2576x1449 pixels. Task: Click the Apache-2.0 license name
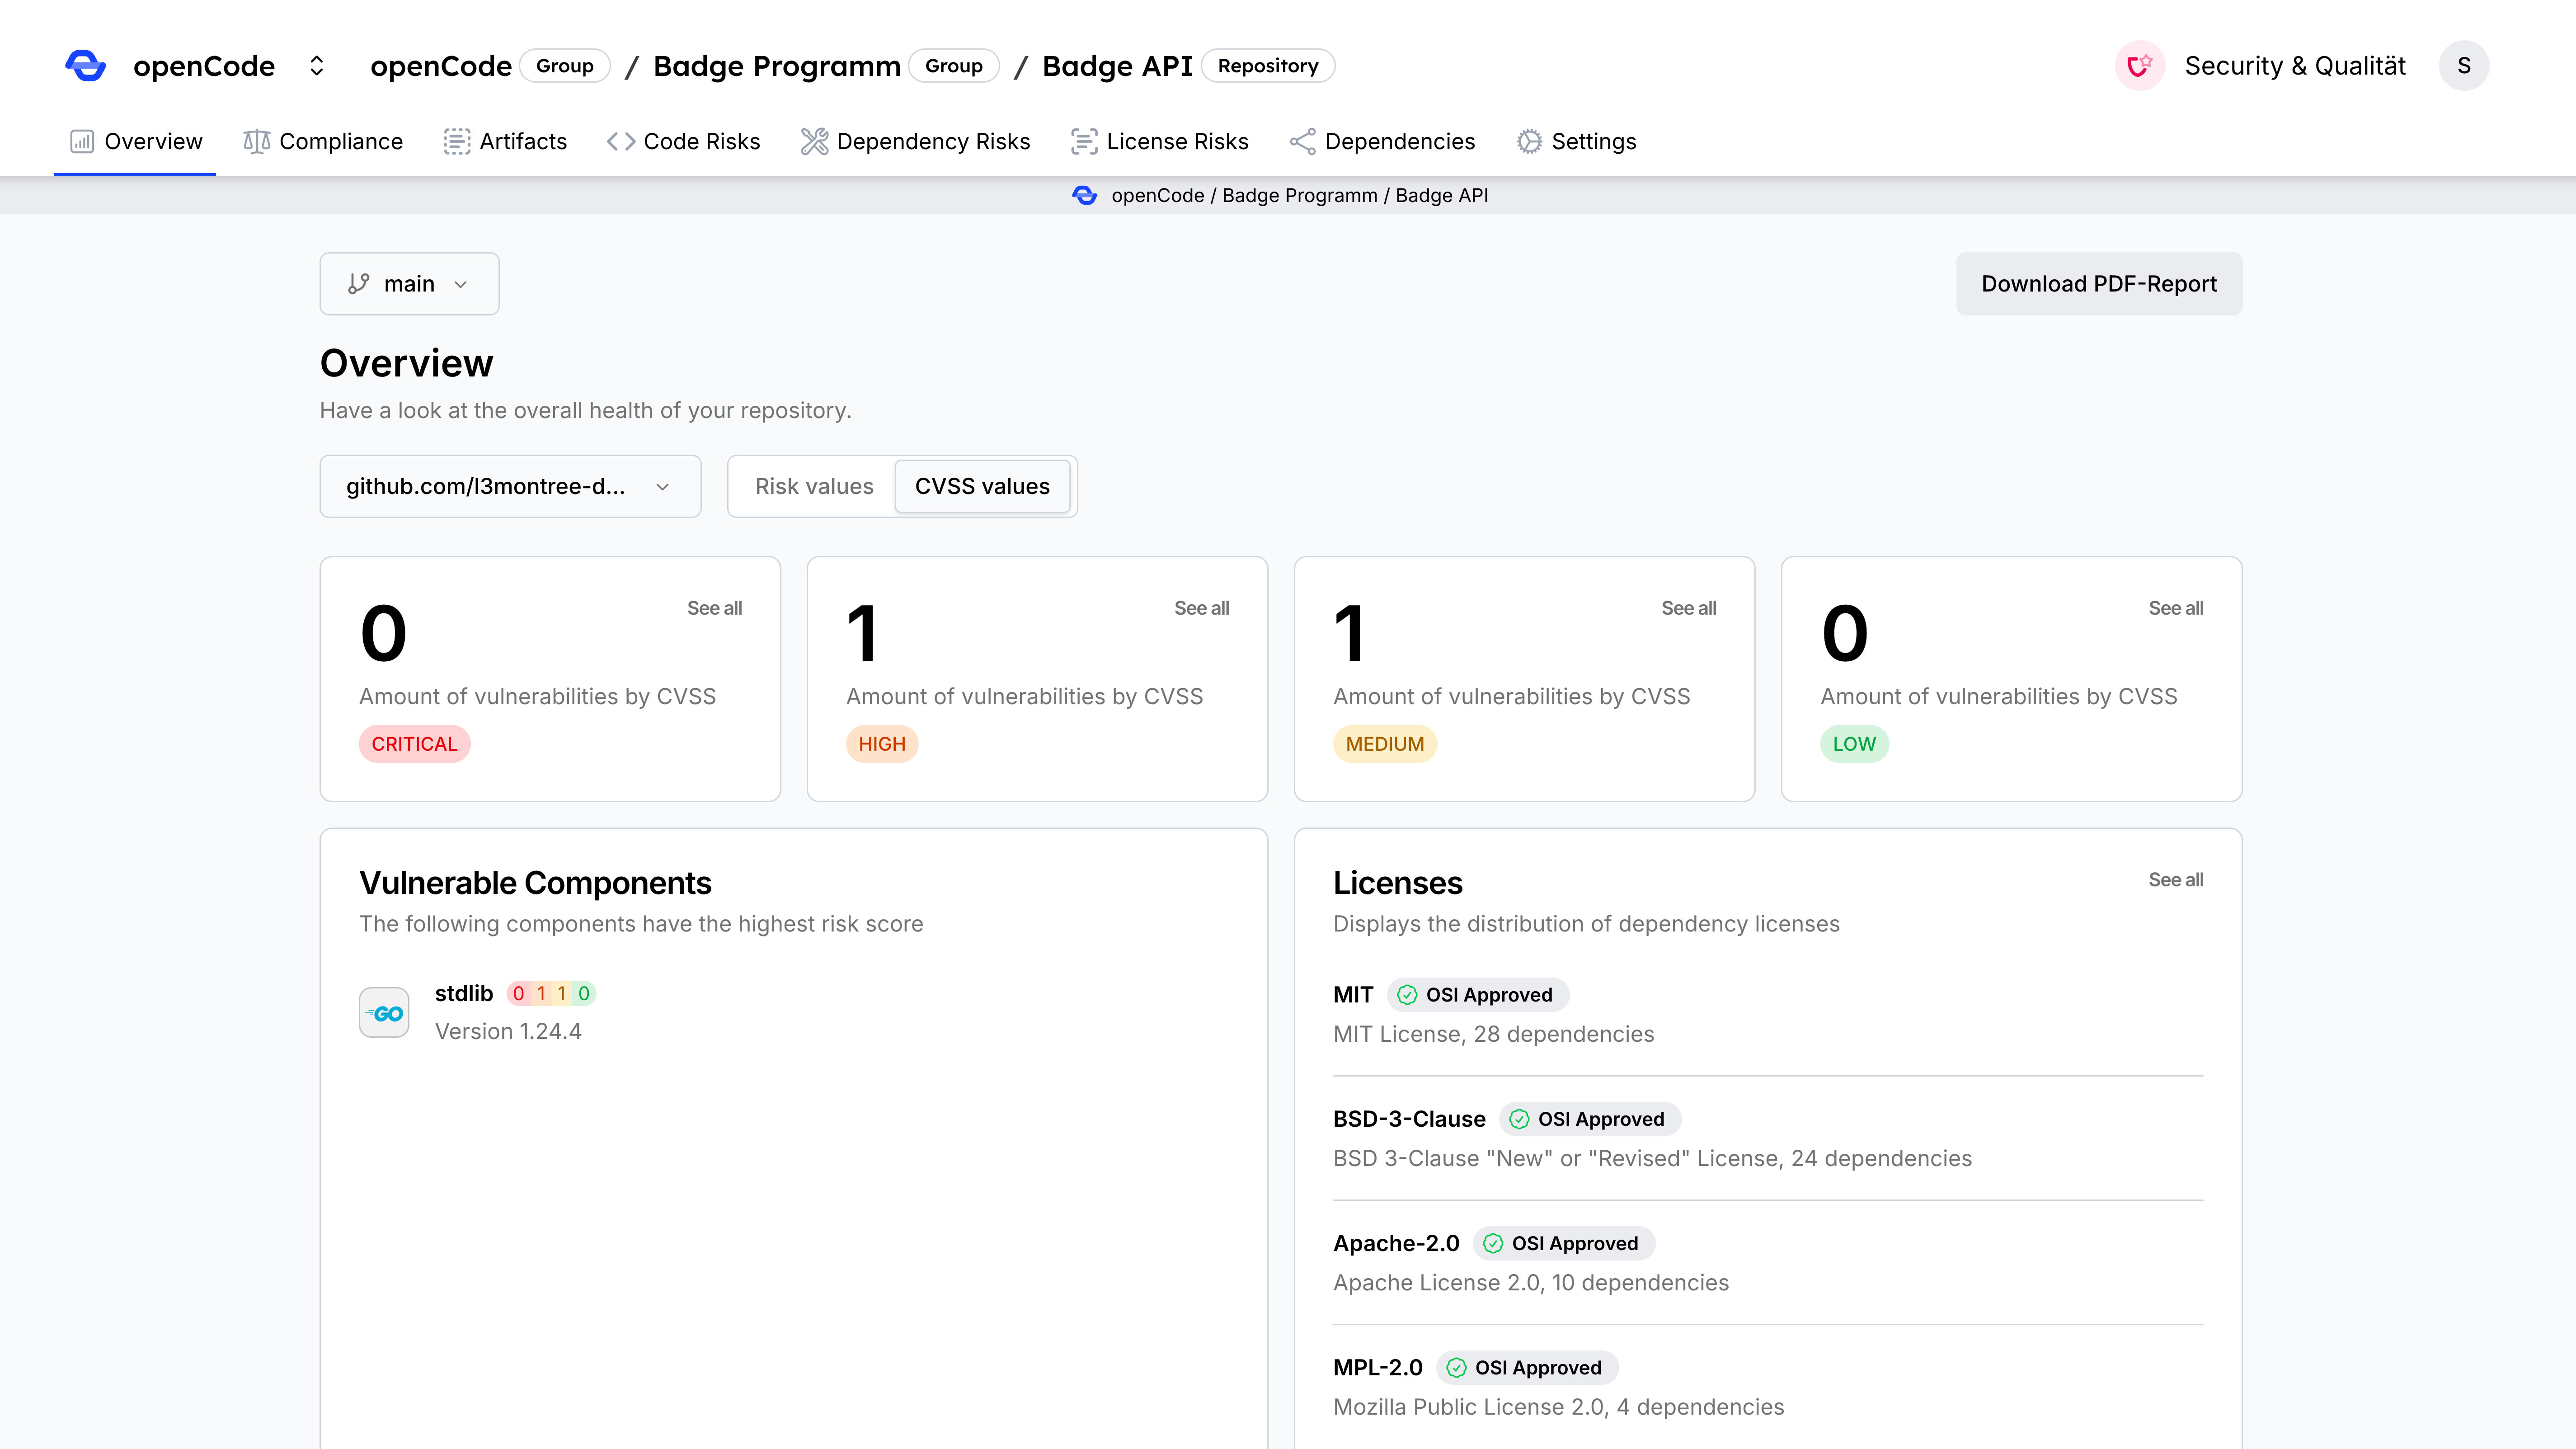[x=1396, y=1244]
